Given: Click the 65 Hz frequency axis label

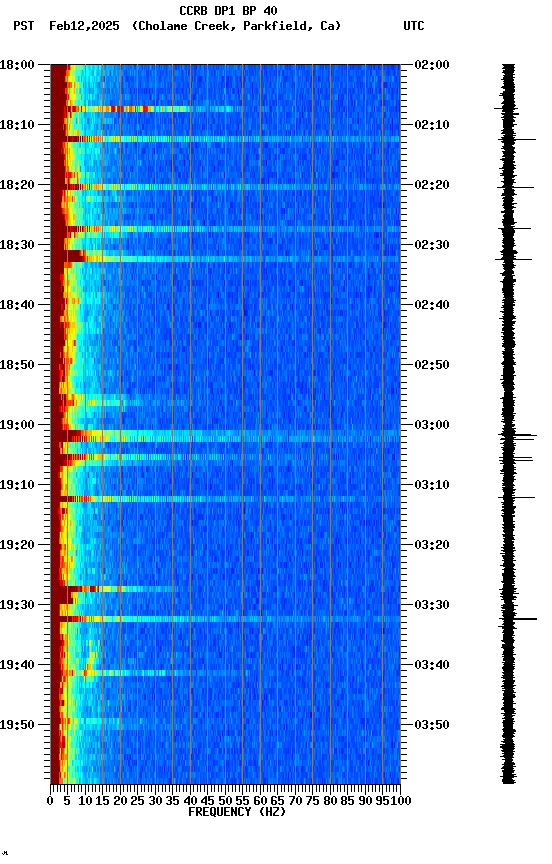Looking at the screenshot, I should [278, 801].
